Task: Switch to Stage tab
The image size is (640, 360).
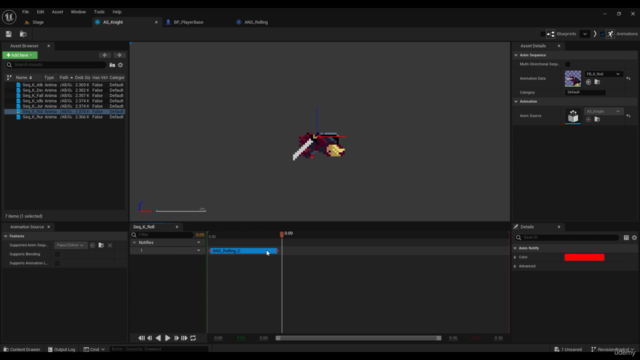Action: (38, 22)
